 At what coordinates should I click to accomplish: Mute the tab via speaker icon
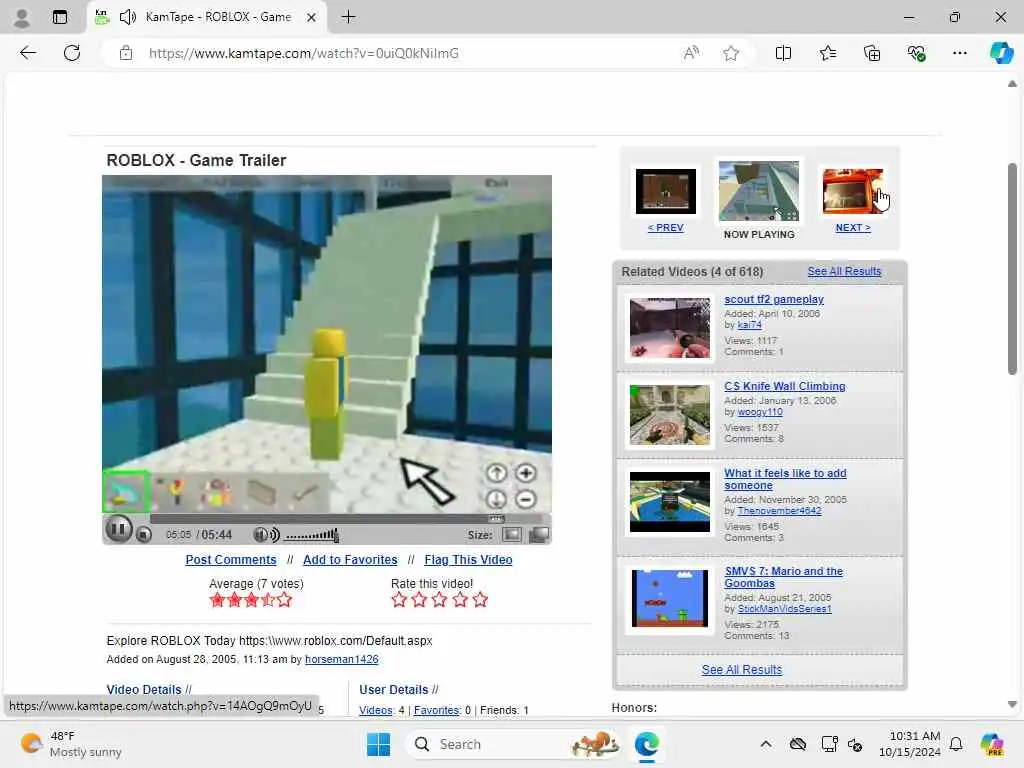(x=127, y=17)
